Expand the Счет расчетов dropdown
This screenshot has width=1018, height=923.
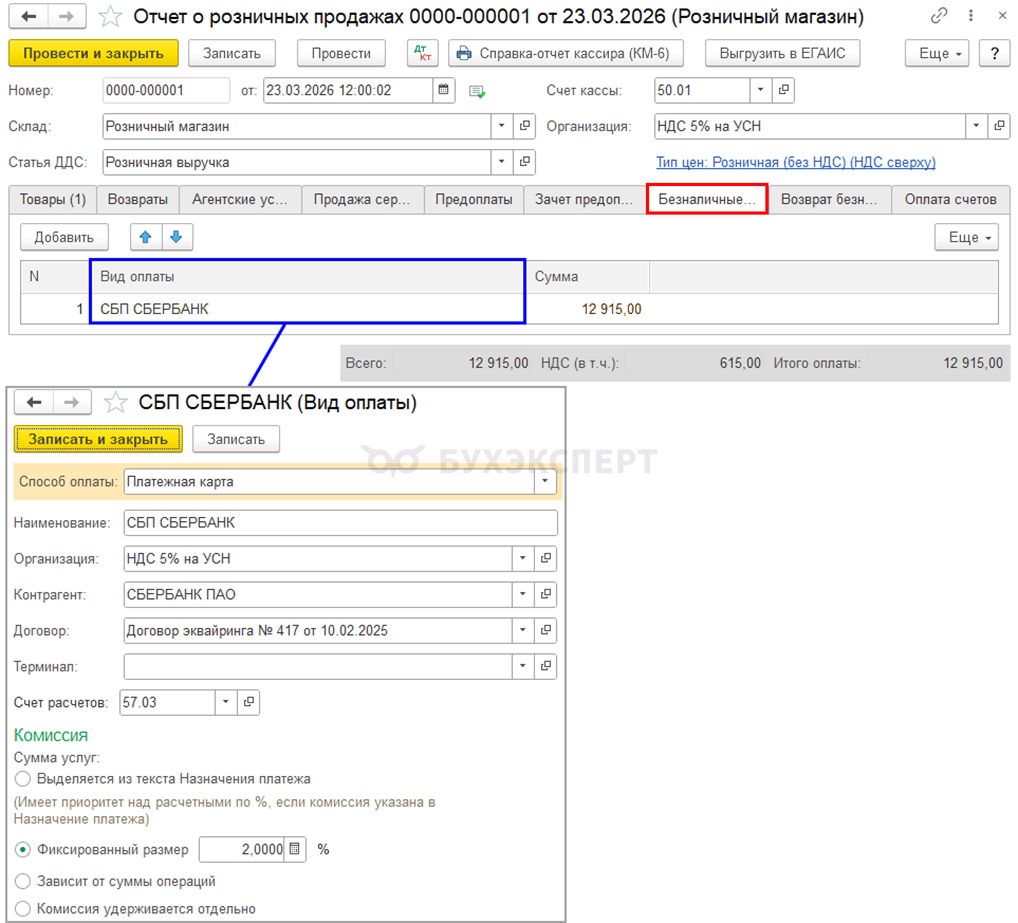(x=225, y=702)
